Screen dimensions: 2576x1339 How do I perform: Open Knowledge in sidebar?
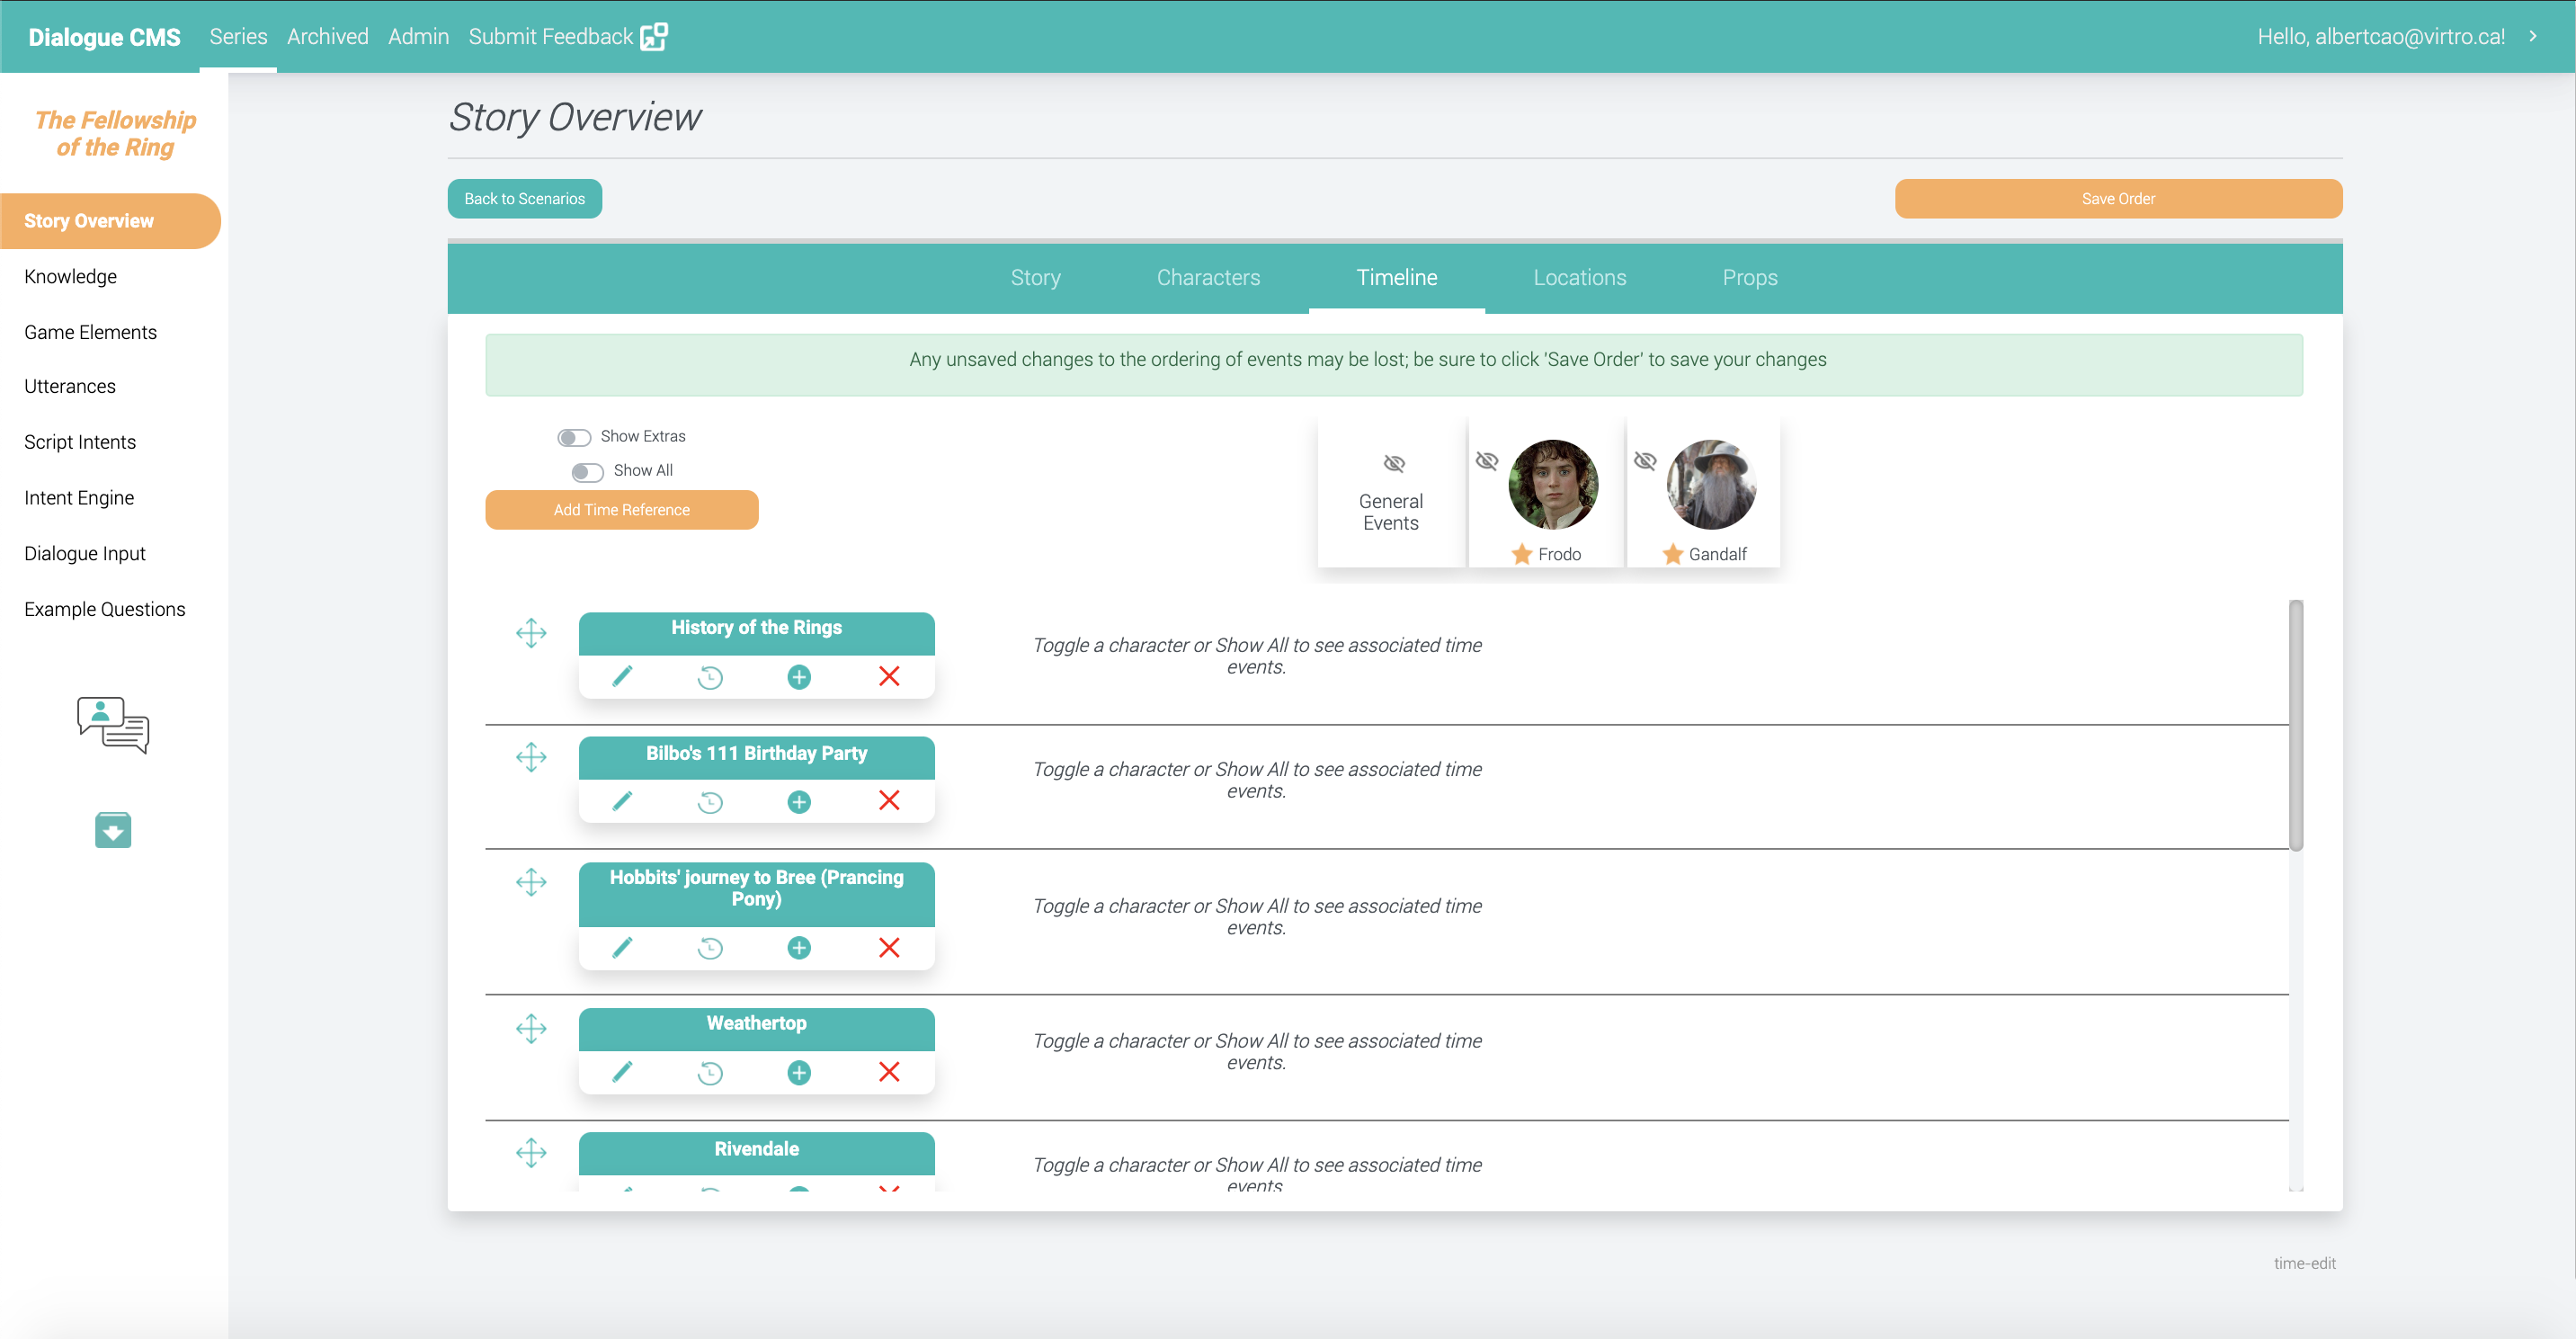(x=70, y=276)
